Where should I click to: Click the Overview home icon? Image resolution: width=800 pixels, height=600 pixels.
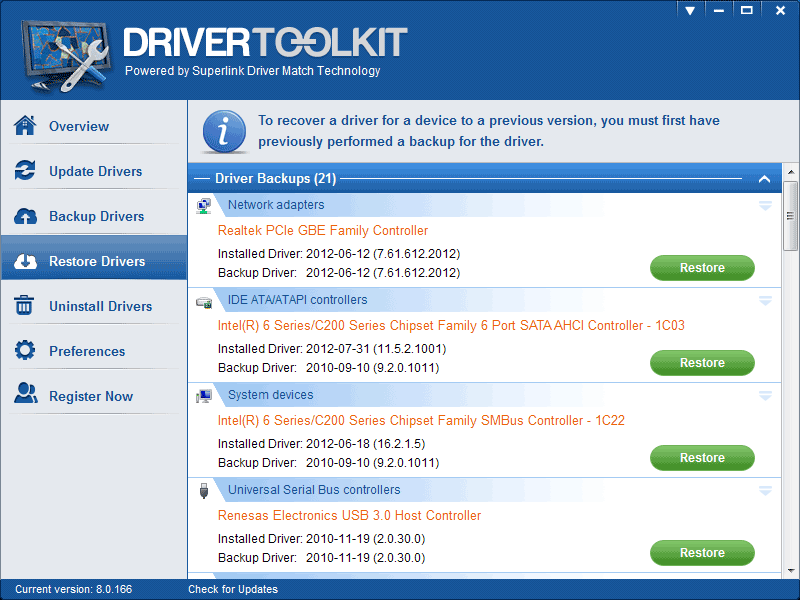25,126
